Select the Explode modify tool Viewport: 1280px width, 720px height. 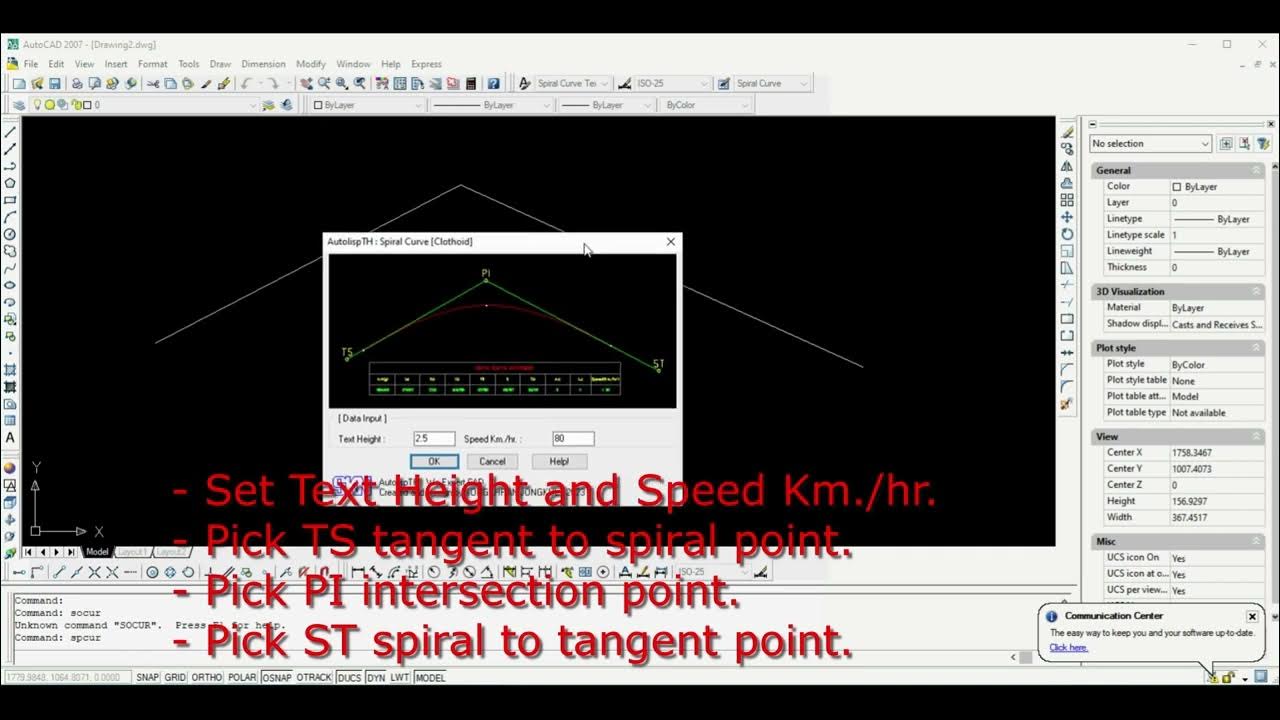point(1067,404)
